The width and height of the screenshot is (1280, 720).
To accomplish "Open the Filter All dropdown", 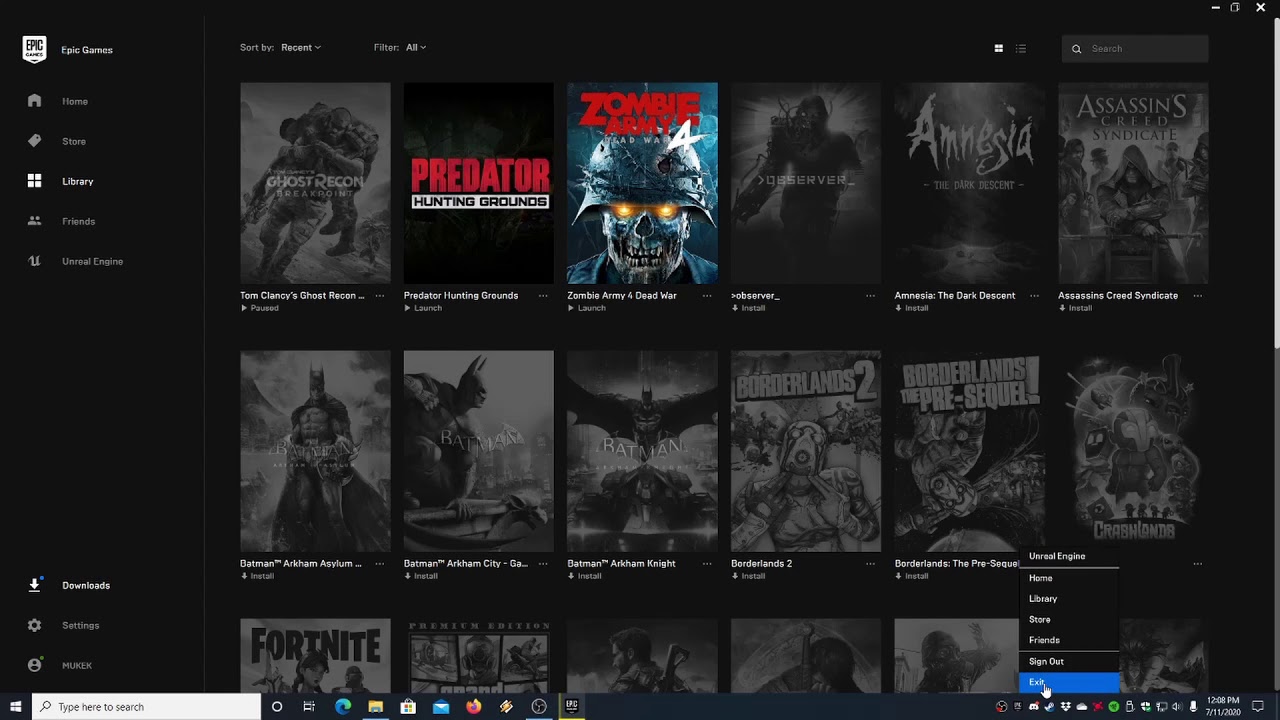I will (x=415, y=47).
